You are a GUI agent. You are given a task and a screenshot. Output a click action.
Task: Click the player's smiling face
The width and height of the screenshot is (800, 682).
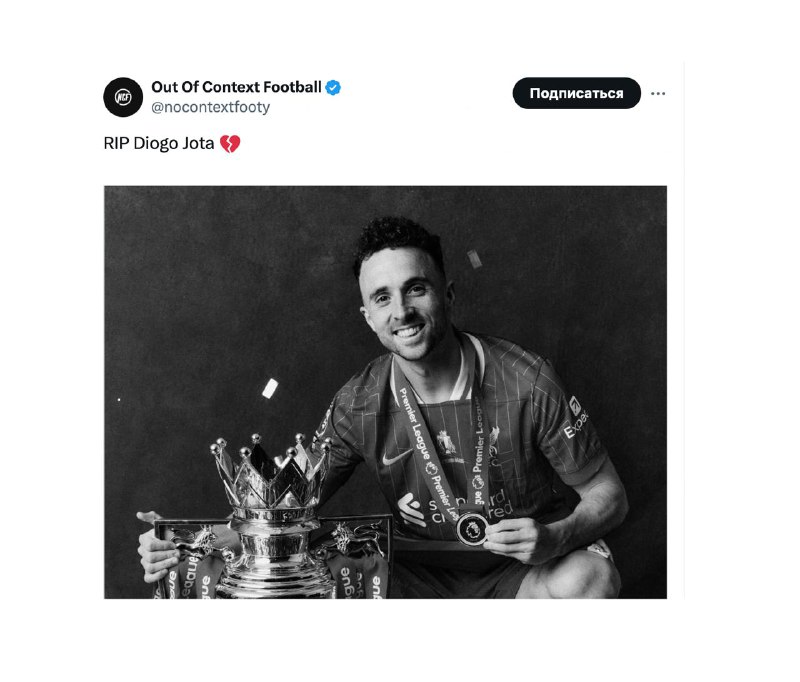coord(403,309)
